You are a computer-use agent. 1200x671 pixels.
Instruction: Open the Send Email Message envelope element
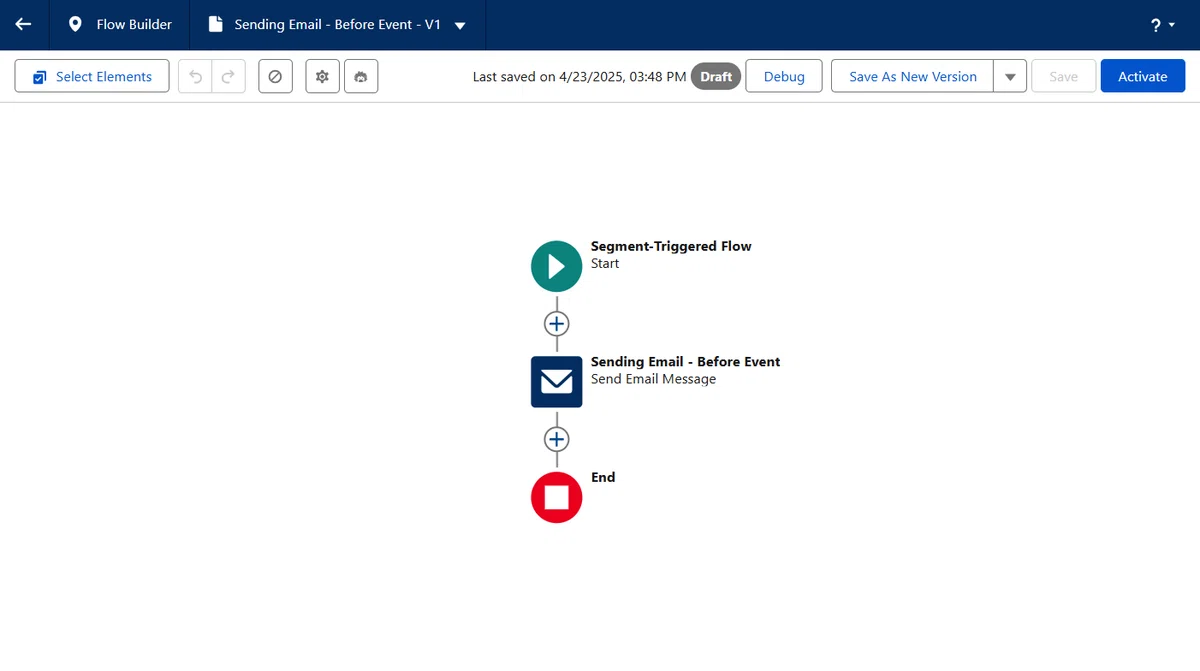(556, 382)
